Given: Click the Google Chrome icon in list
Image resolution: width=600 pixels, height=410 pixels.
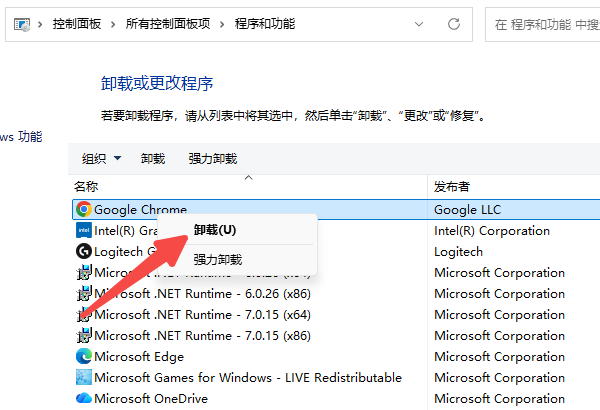Looking at the screenshot, I should click(x=83, y=209).
